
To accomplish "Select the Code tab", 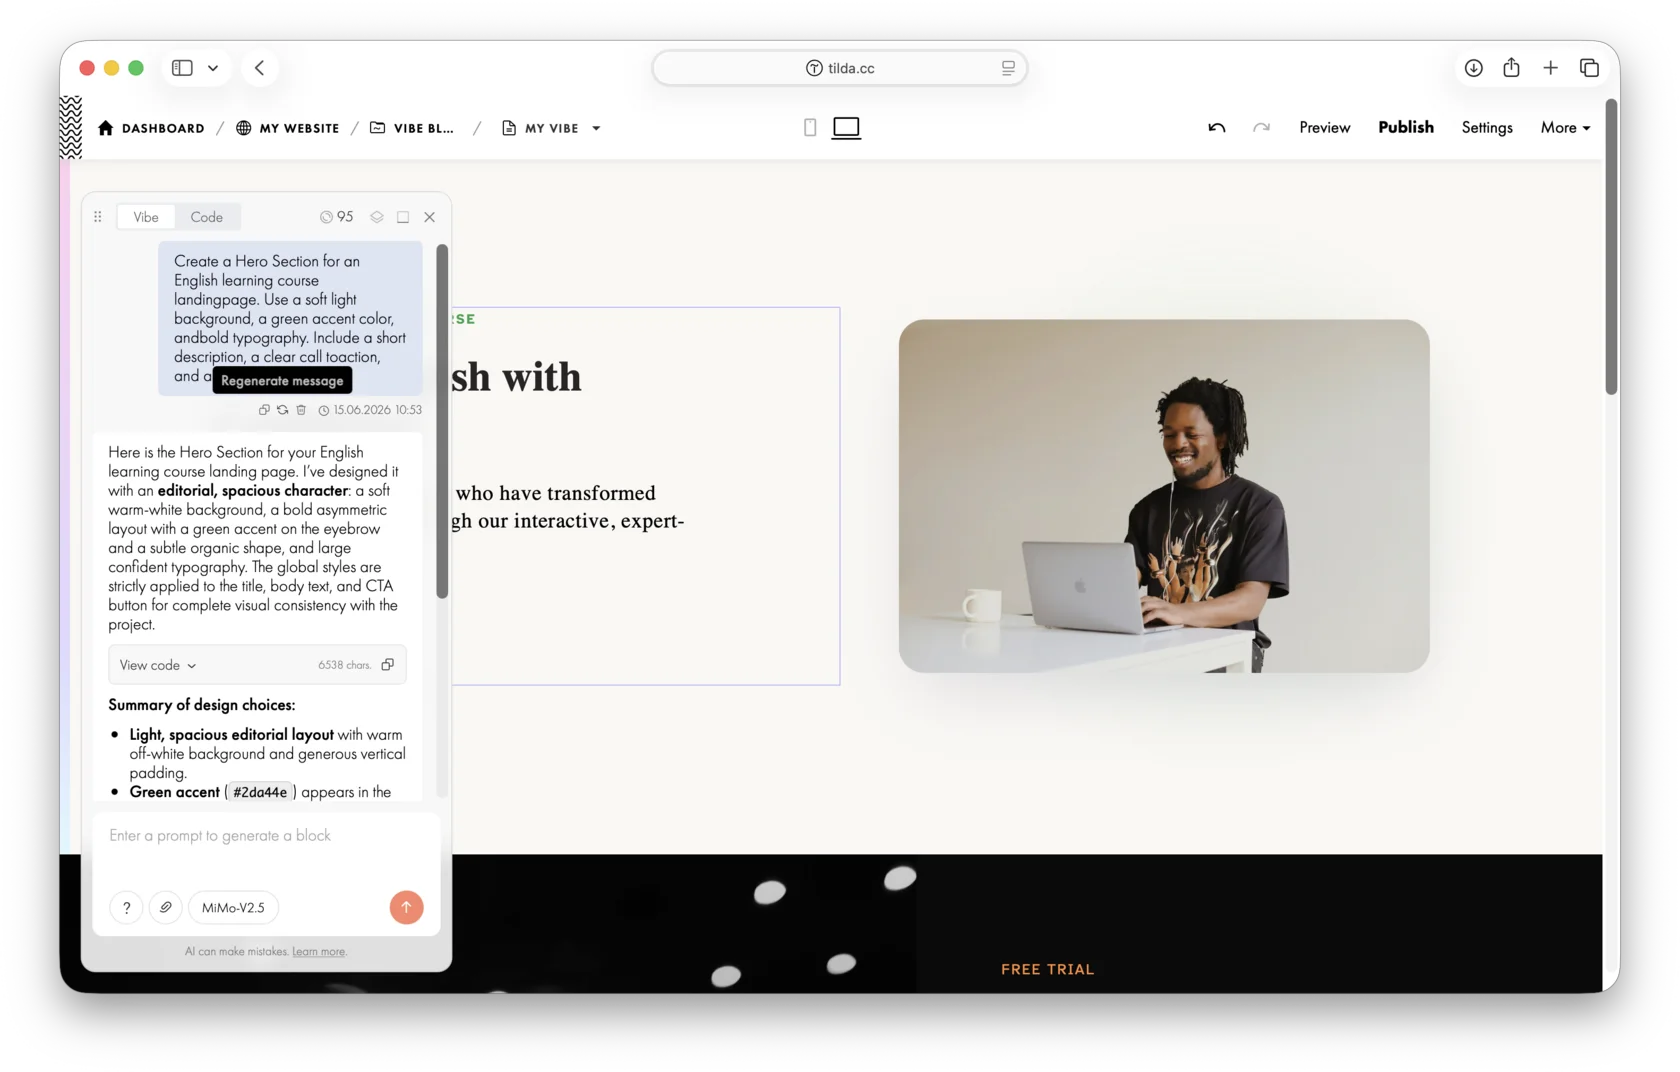I will (207, 217).
